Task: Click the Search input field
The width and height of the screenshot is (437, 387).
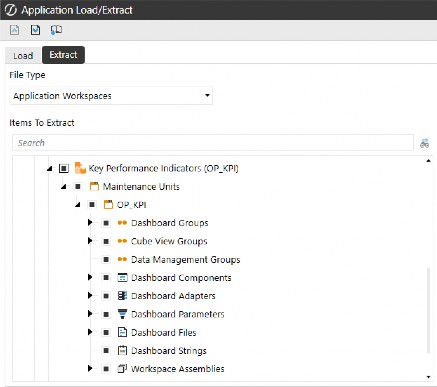Action: [x=213, y=143]
